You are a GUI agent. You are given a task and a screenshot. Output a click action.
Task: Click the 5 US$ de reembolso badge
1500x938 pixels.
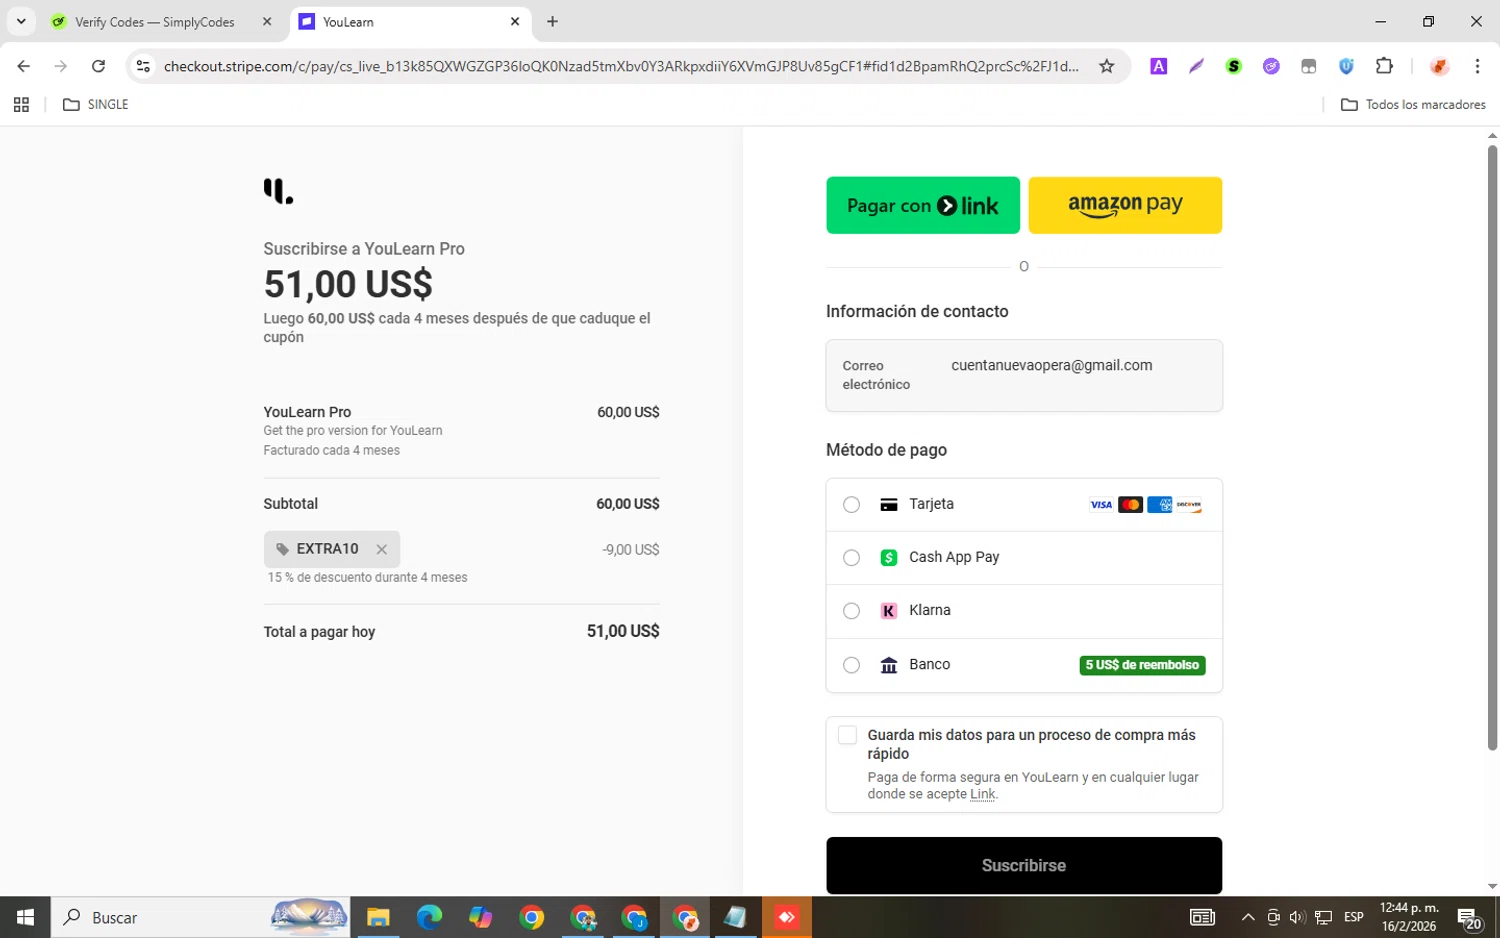pos(1142,665)
